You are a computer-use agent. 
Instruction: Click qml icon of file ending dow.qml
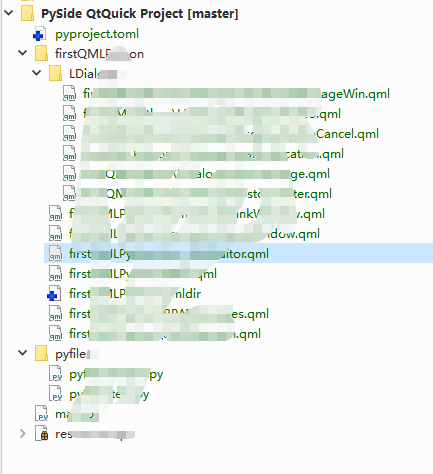[x=55, y=234]
